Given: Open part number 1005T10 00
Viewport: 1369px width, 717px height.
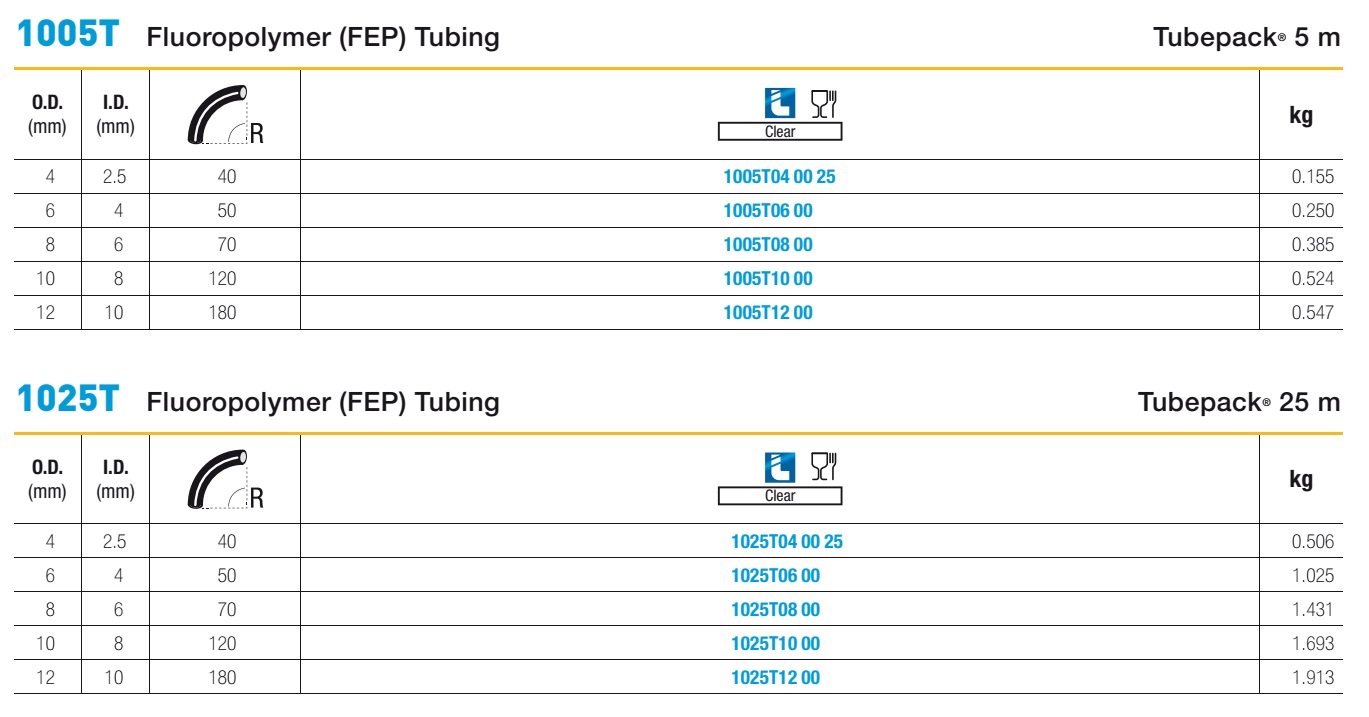Looking at the screenshot, I should 768,279.
